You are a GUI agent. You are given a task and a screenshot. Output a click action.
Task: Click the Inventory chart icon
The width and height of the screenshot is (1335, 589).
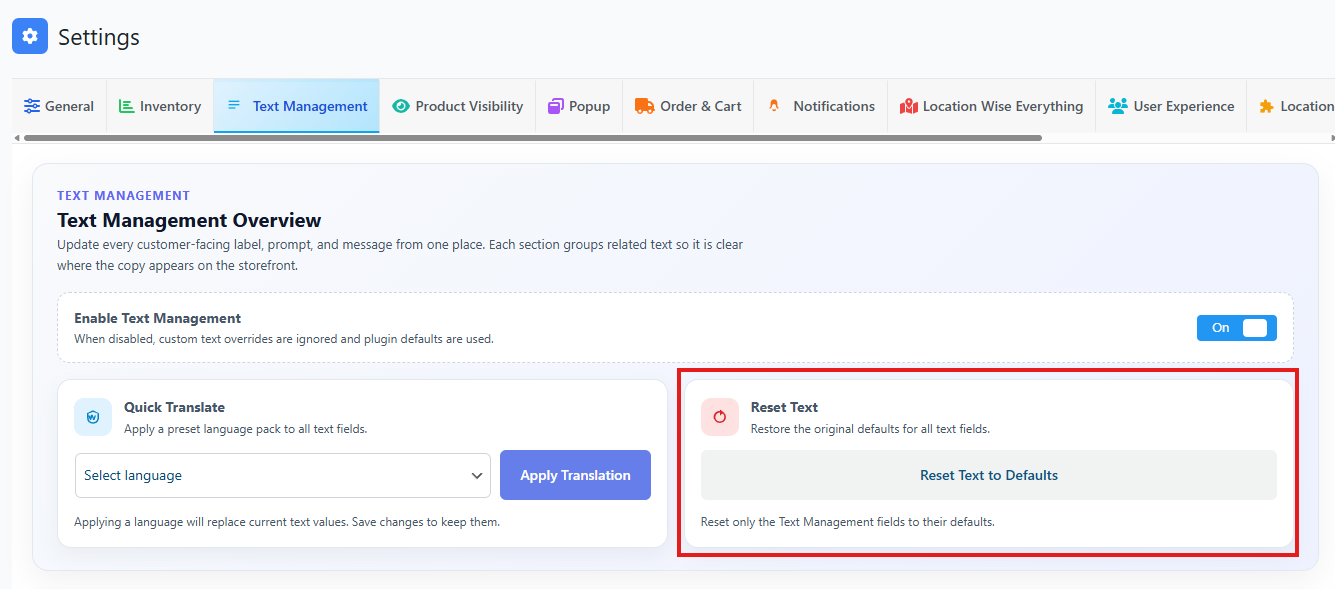coord(126,106)
